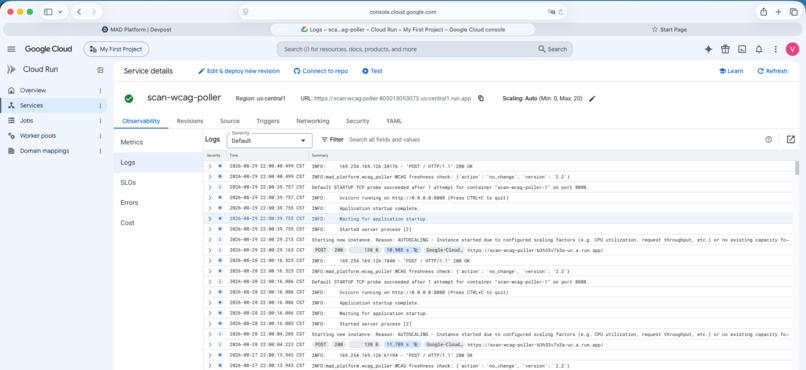Select the Observability tab
806x370 pixels.
141,121
